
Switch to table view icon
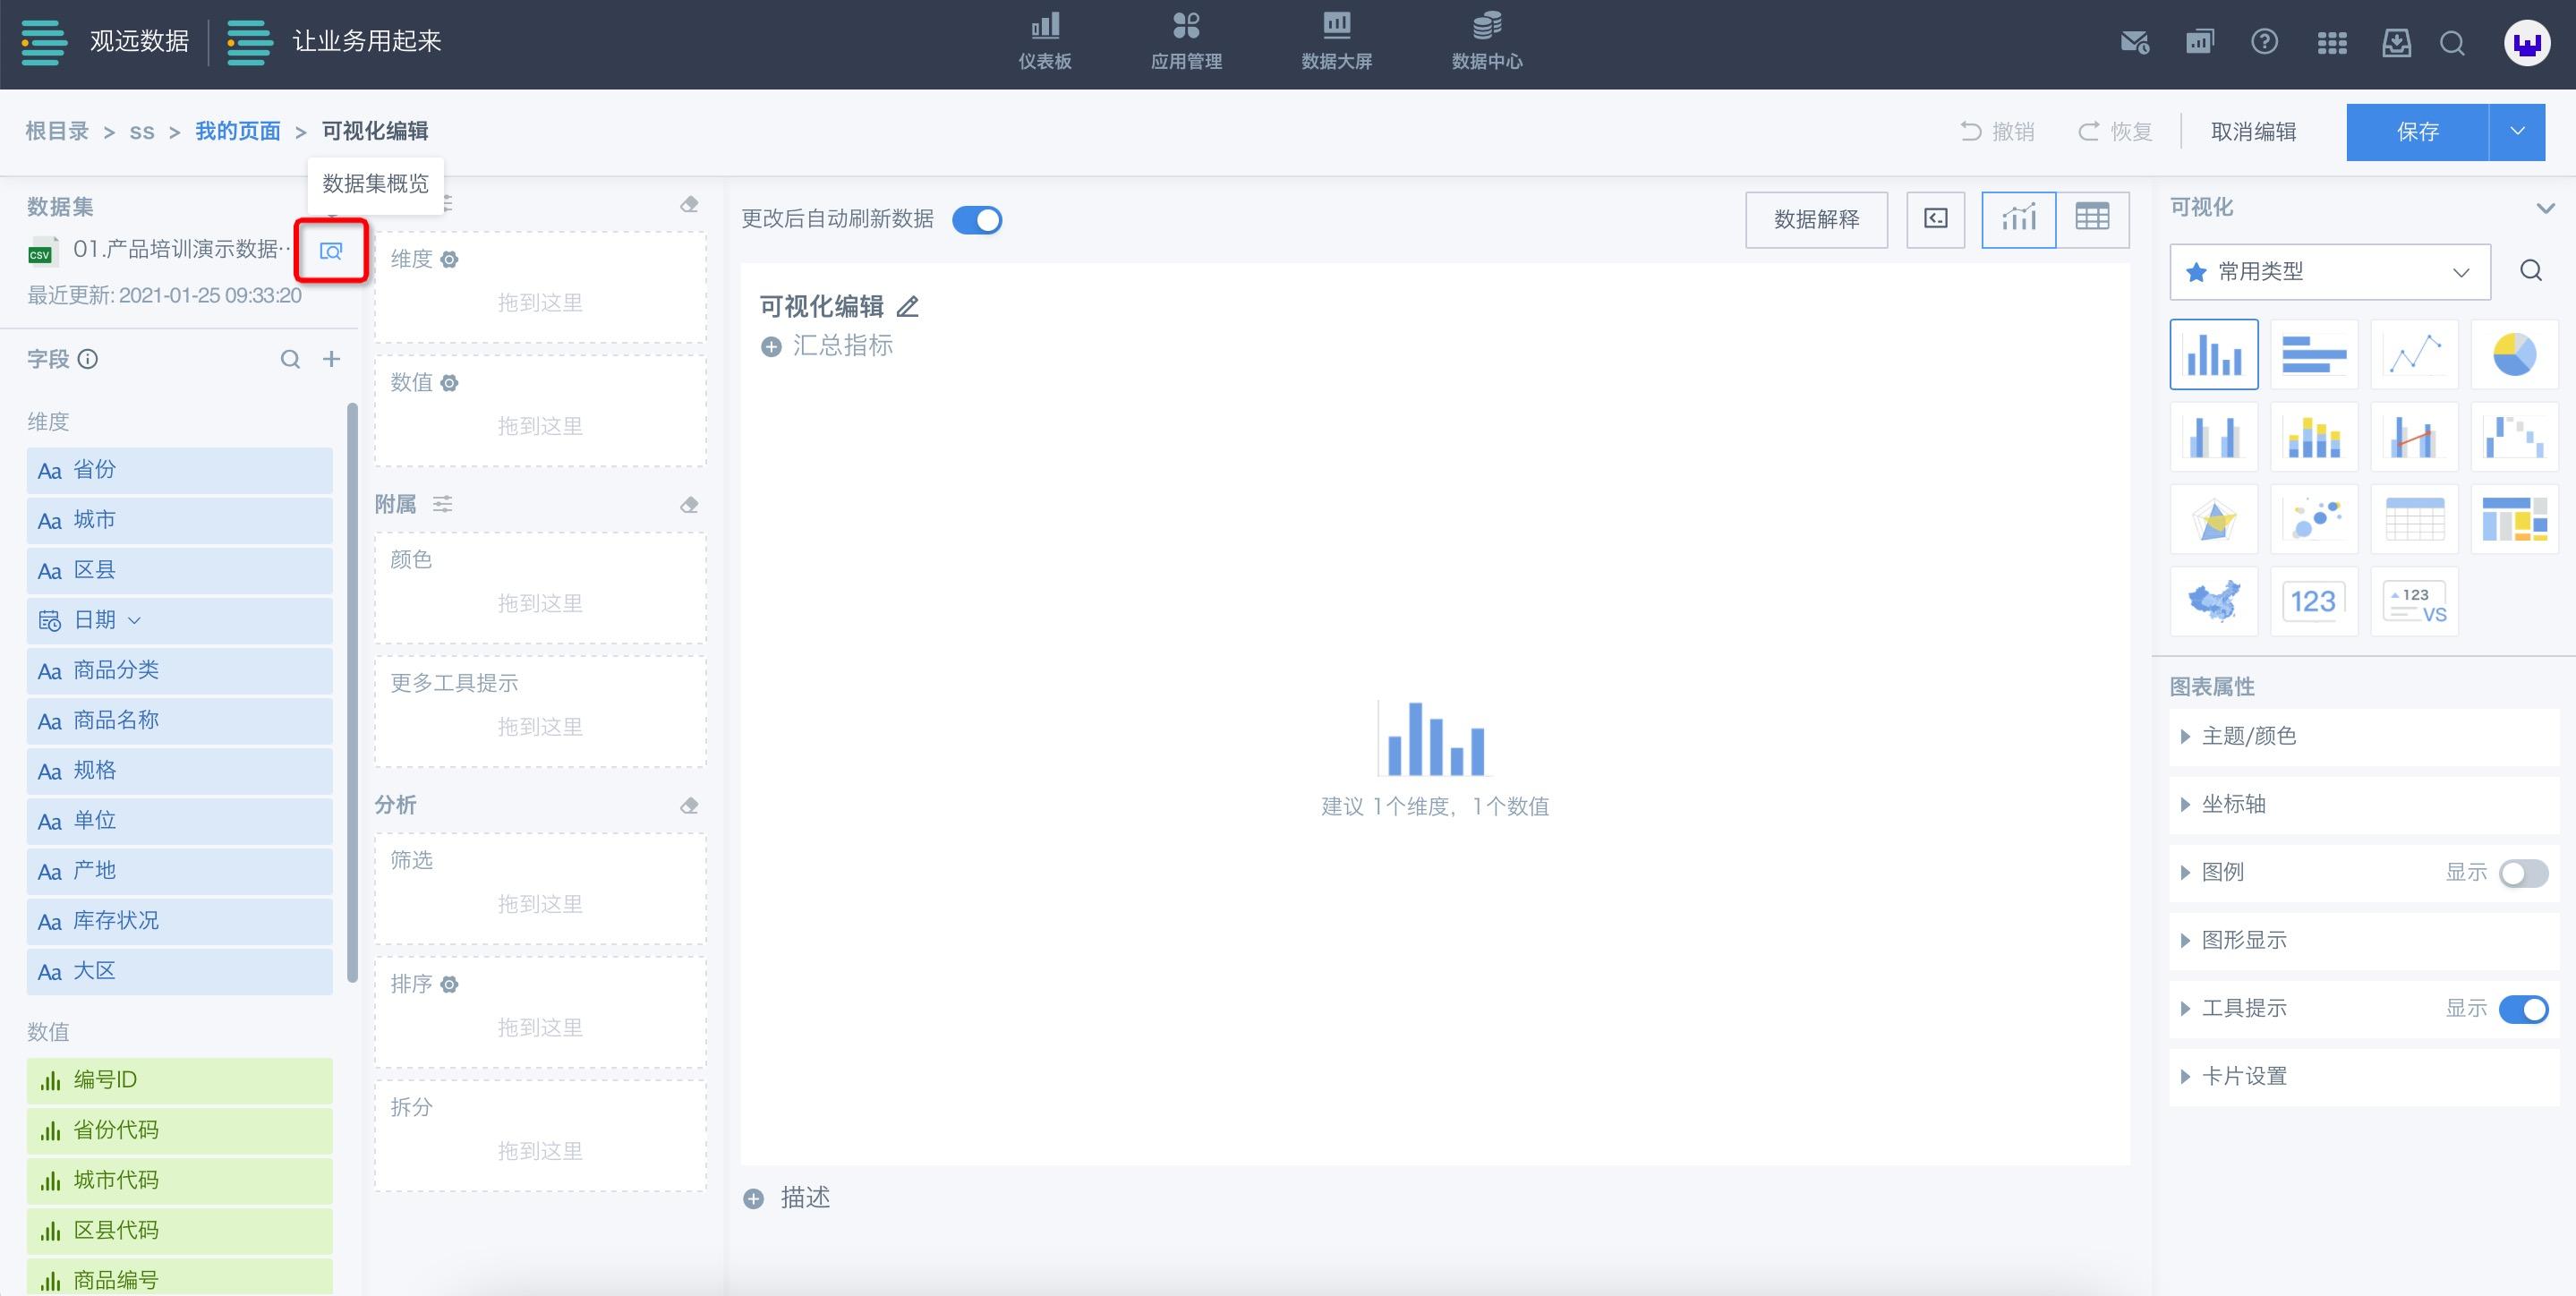tap(2092, 219)
